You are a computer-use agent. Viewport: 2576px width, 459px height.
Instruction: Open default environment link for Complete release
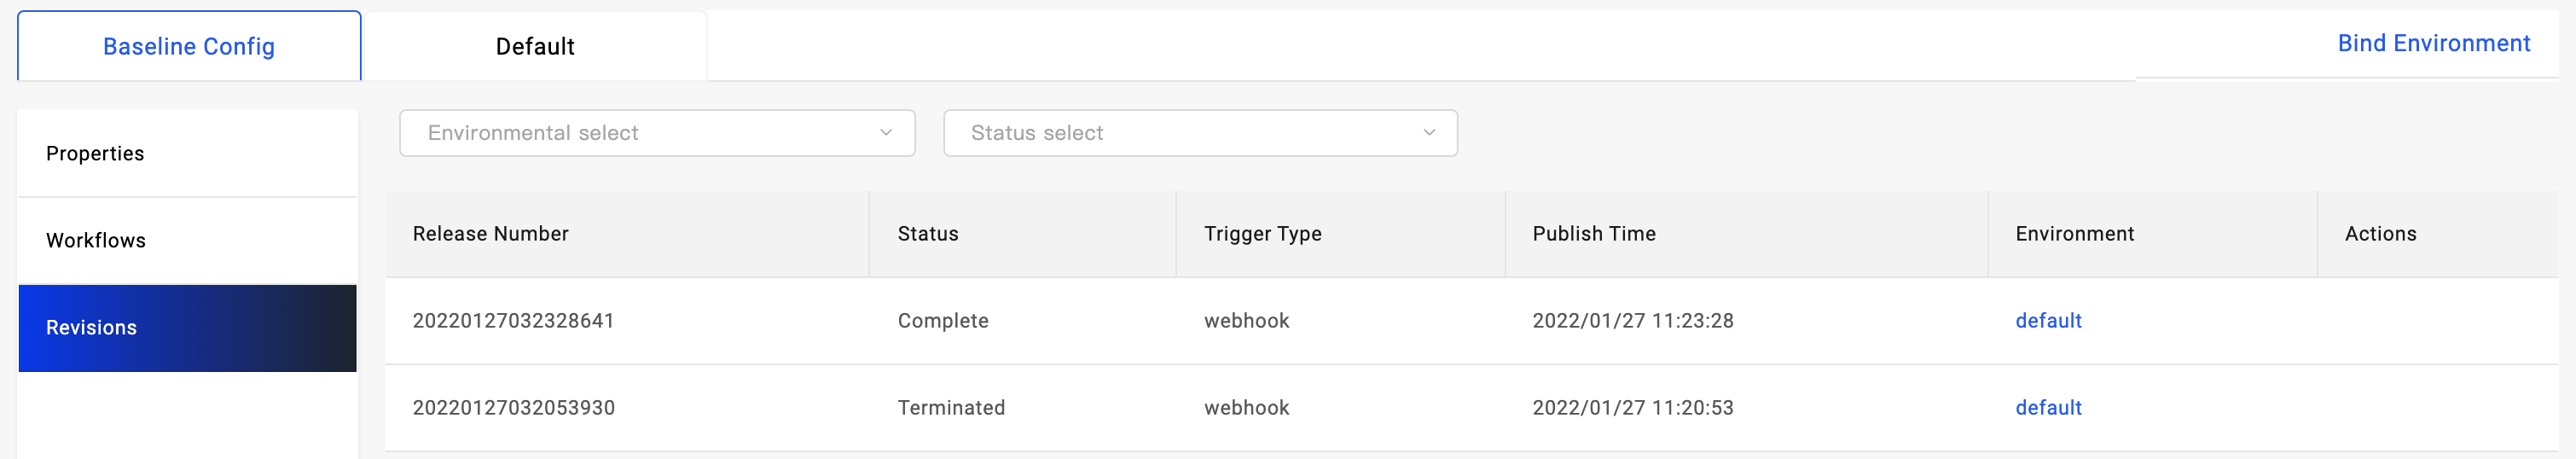[x=2048, y=321]
